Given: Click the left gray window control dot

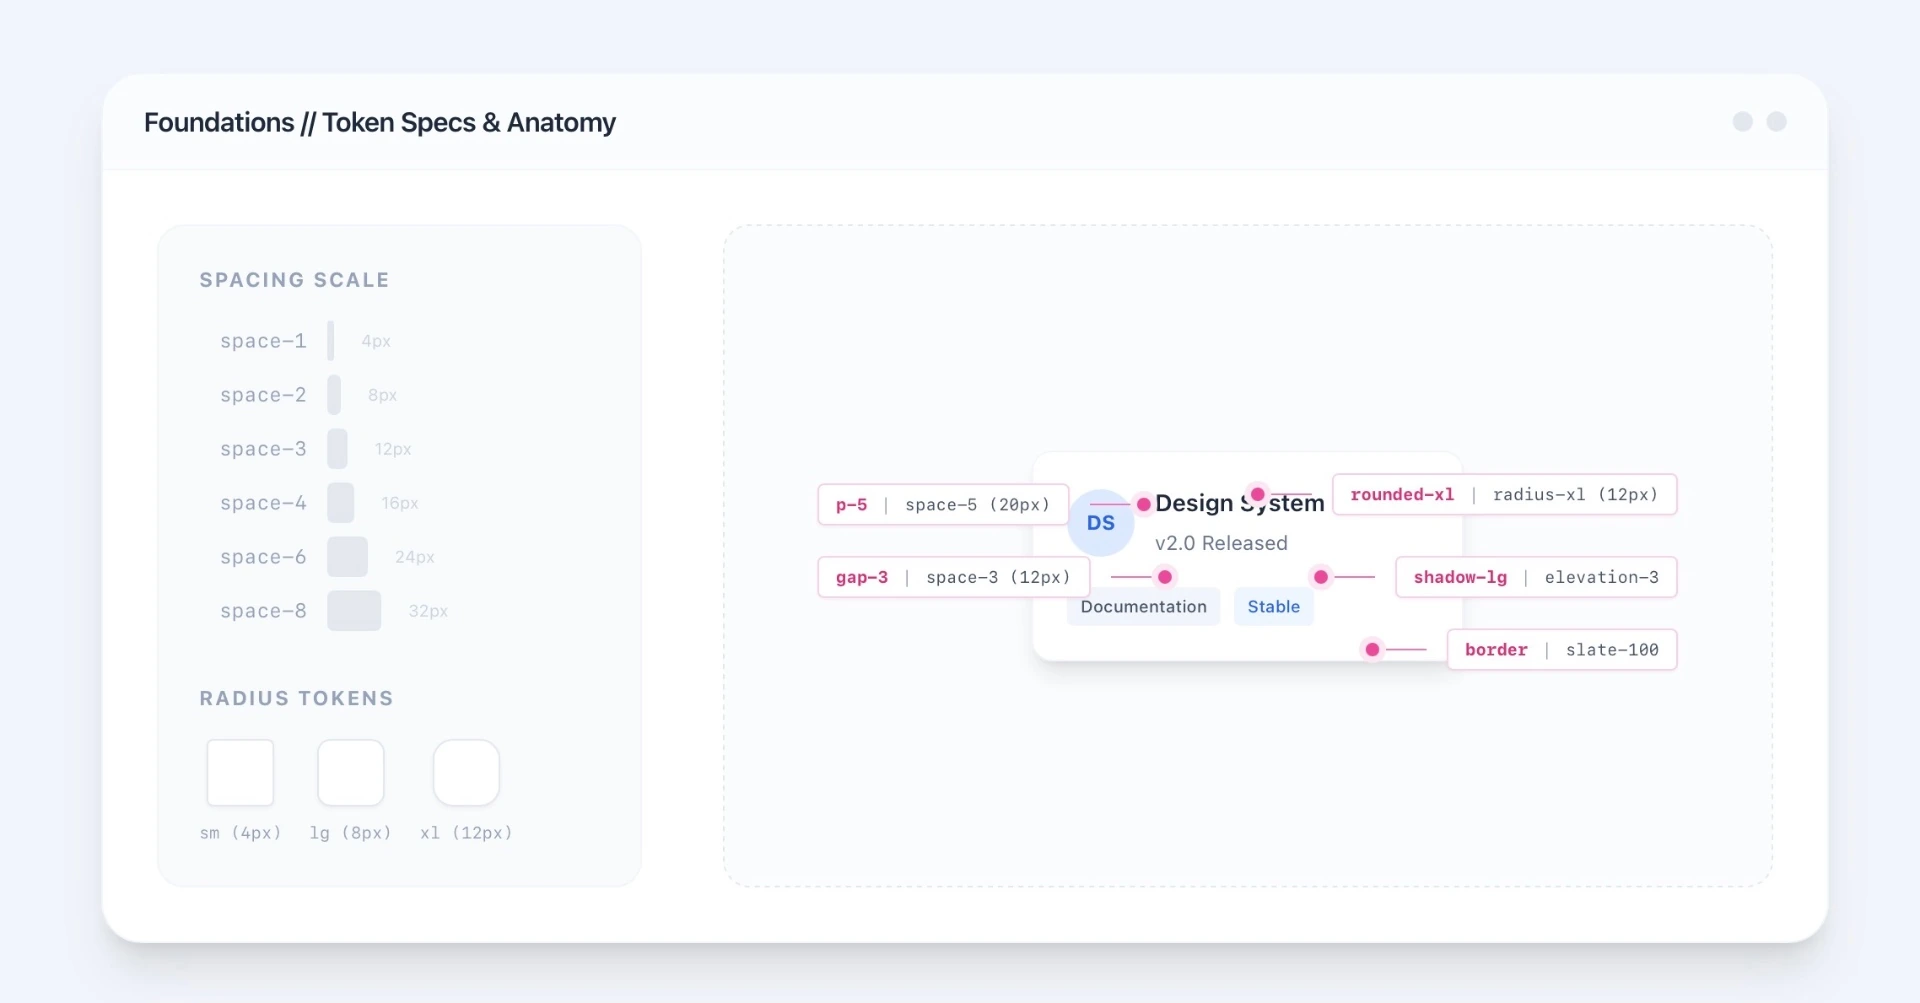Looking at the screenshot, I should [x=1743, y=121].
